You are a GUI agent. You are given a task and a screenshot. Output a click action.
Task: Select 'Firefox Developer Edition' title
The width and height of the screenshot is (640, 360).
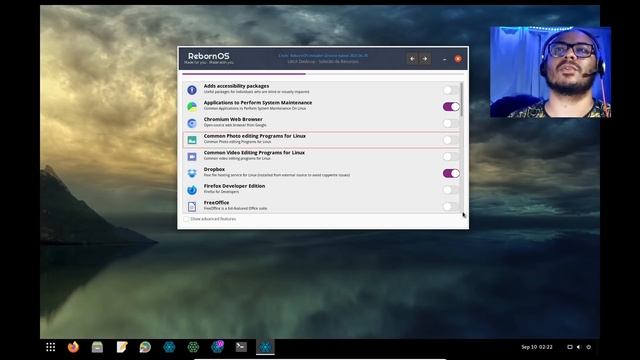pos(234,186)
